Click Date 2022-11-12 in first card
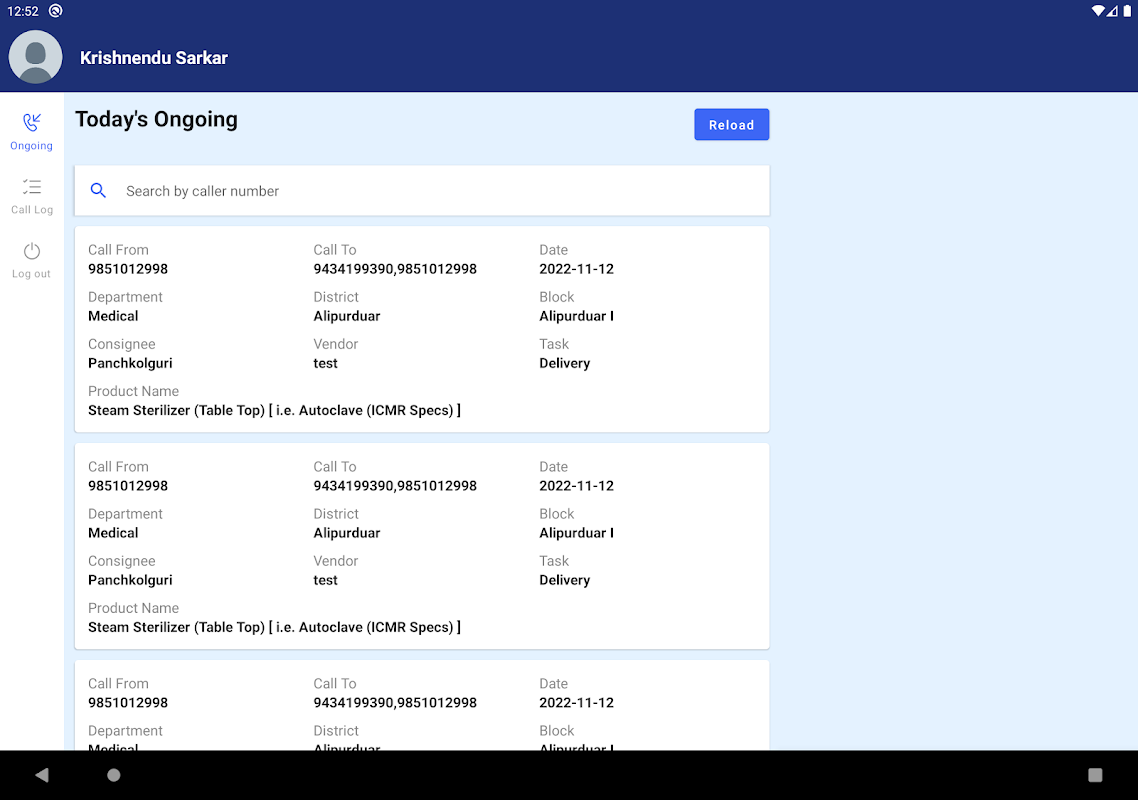 [x=576, y=269]
